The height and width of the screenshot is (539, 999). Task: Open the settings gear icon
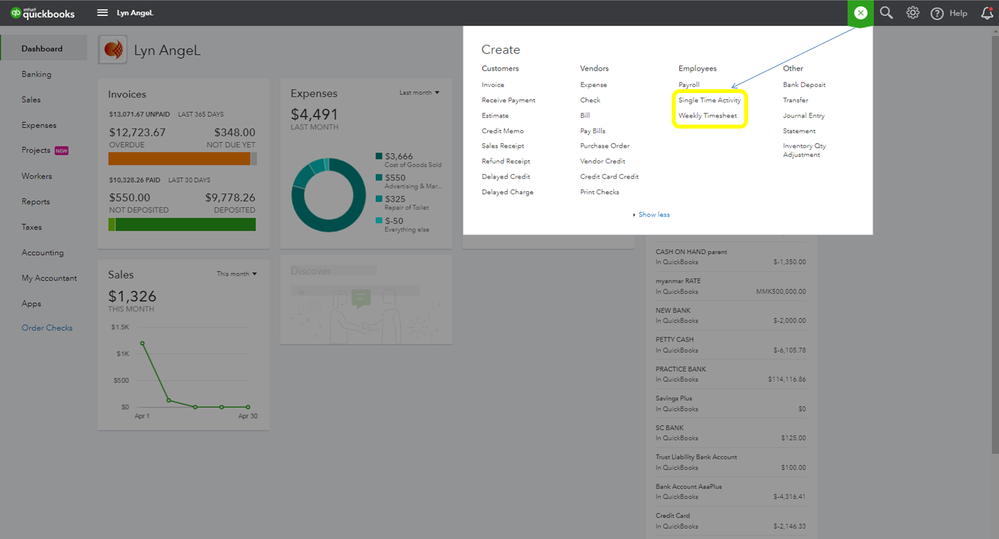(x=912, y=13)
